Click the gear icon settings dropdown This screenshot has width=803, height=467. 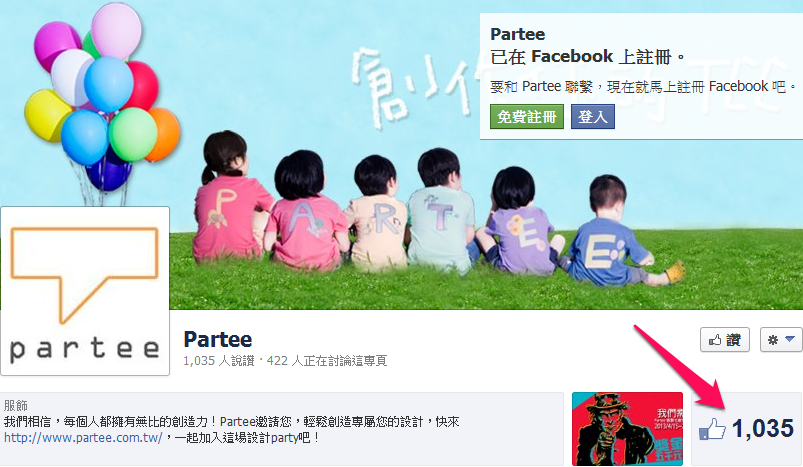coord(781,339)
